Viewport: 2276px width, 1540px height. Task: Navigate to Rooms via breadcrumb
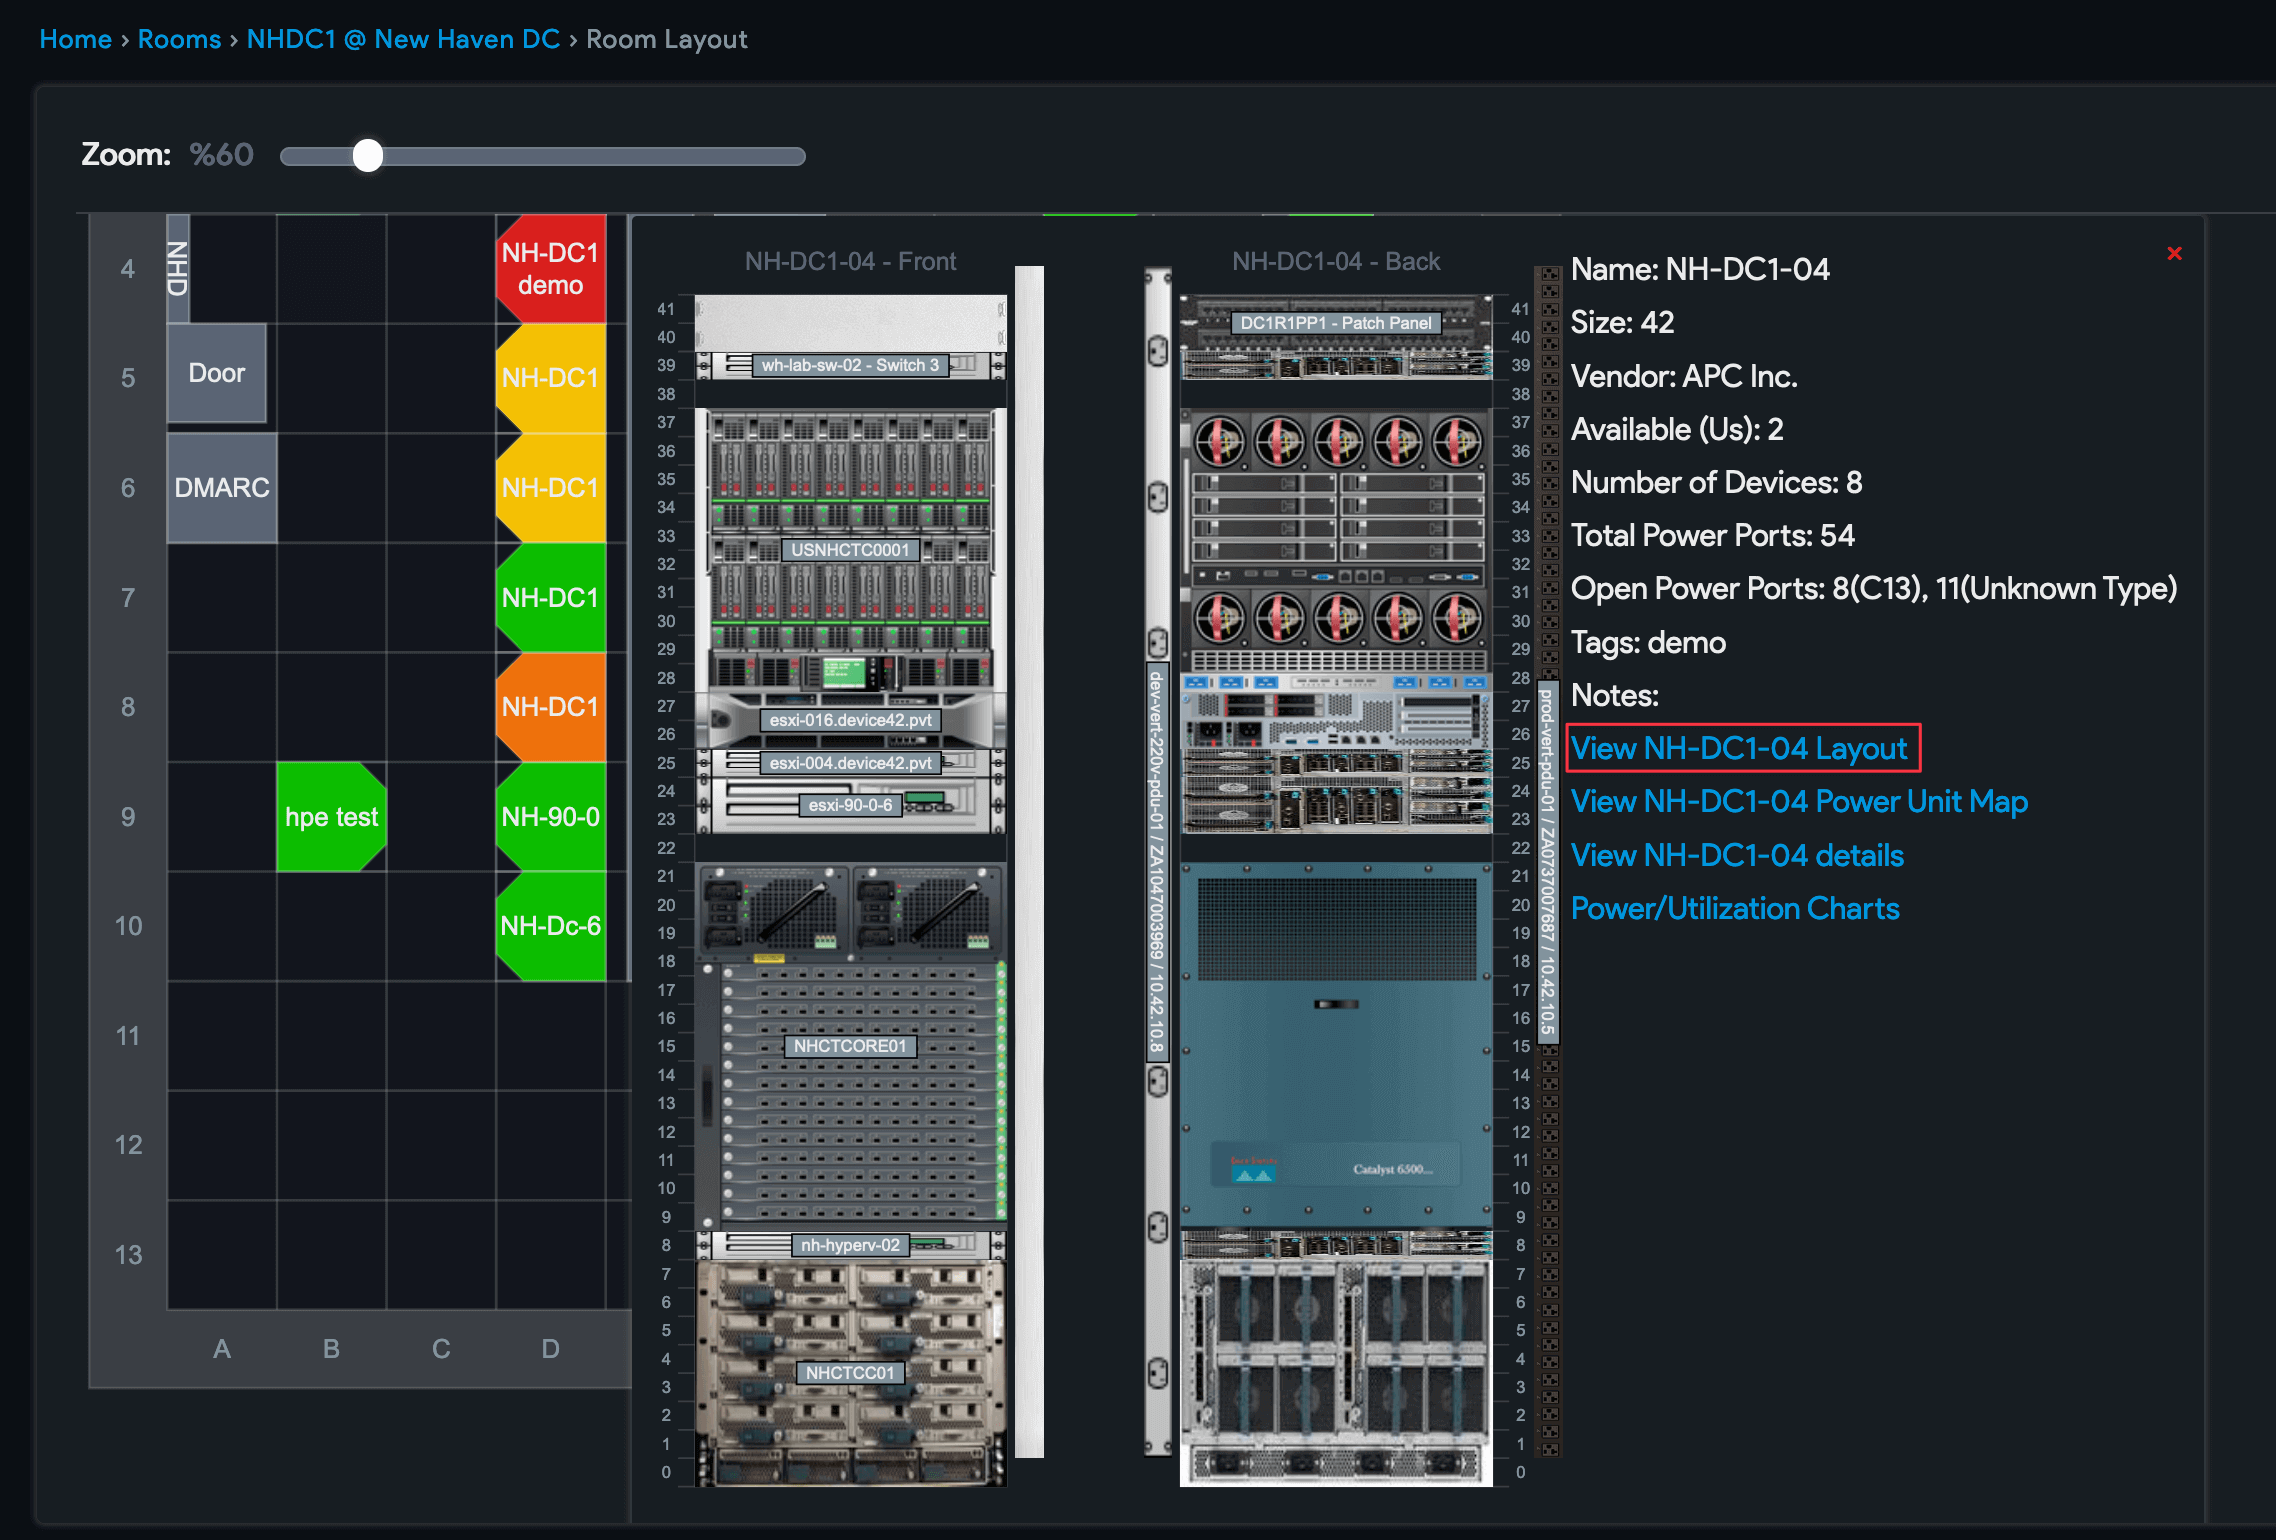tap(179, 39)
